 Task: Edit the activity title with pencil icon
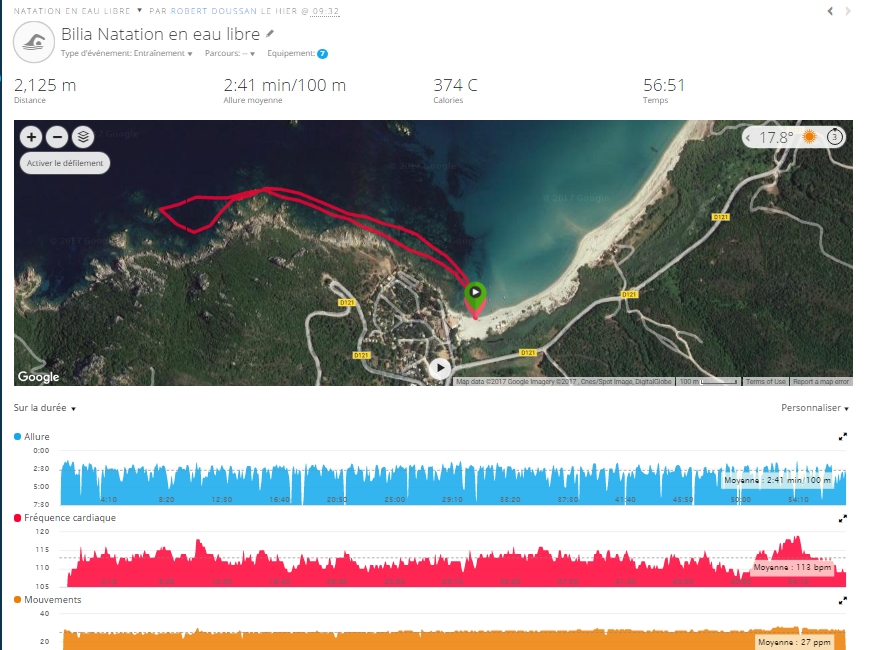[x=270, y=34]
